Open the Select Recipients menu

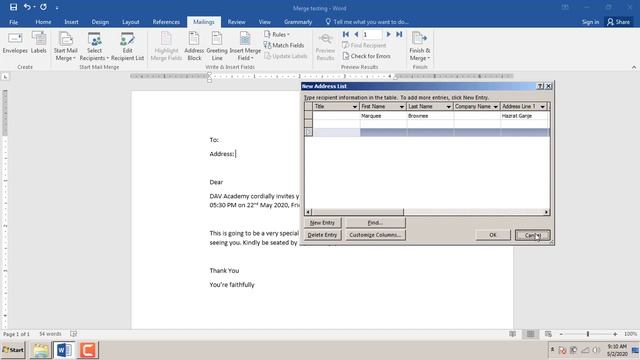pyautogui.click(x=94, y=47)
